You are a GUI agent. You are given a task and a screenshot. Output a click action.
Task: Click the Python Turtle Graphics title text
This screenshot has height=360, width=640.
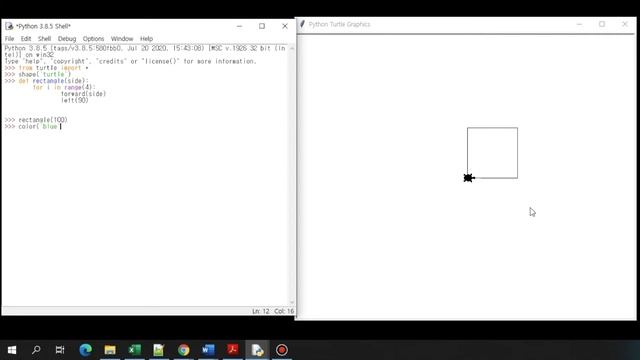(339, 24)
